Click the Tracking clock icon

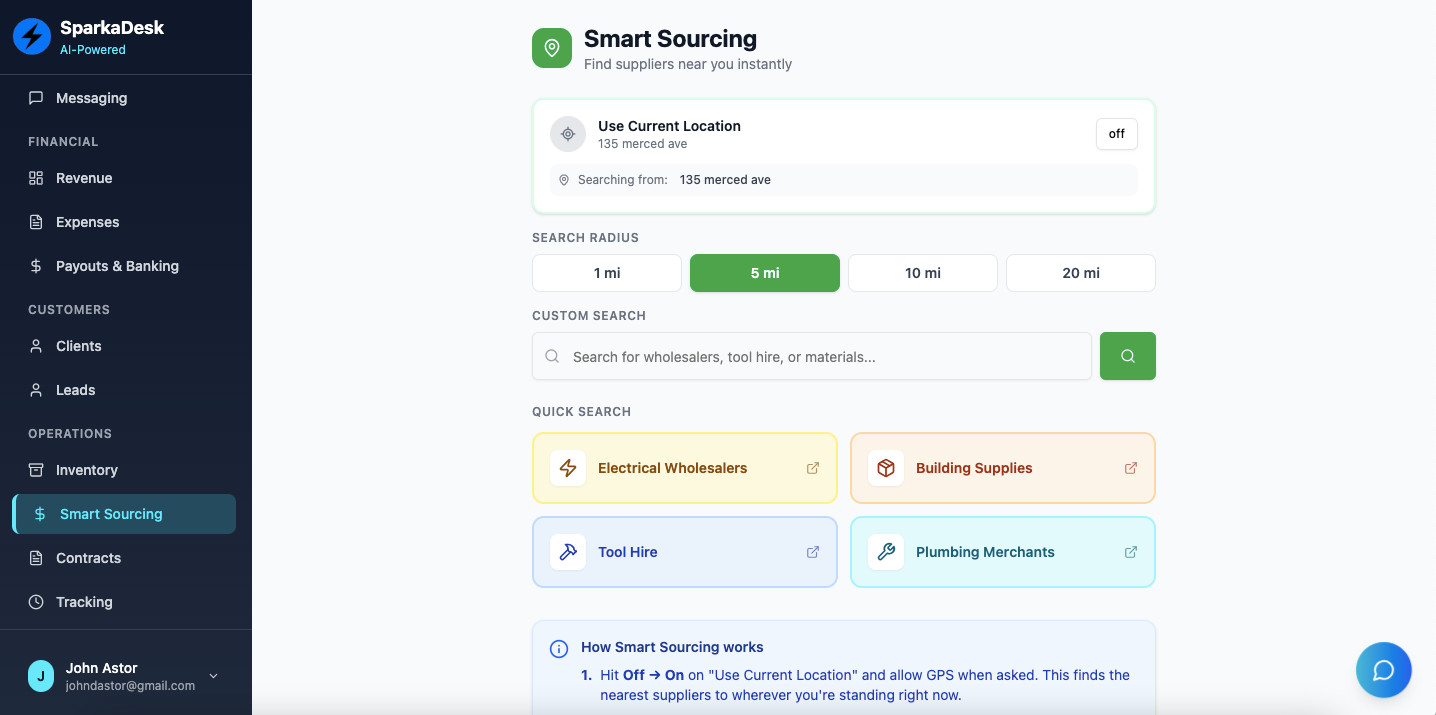(x=36, y=602)
